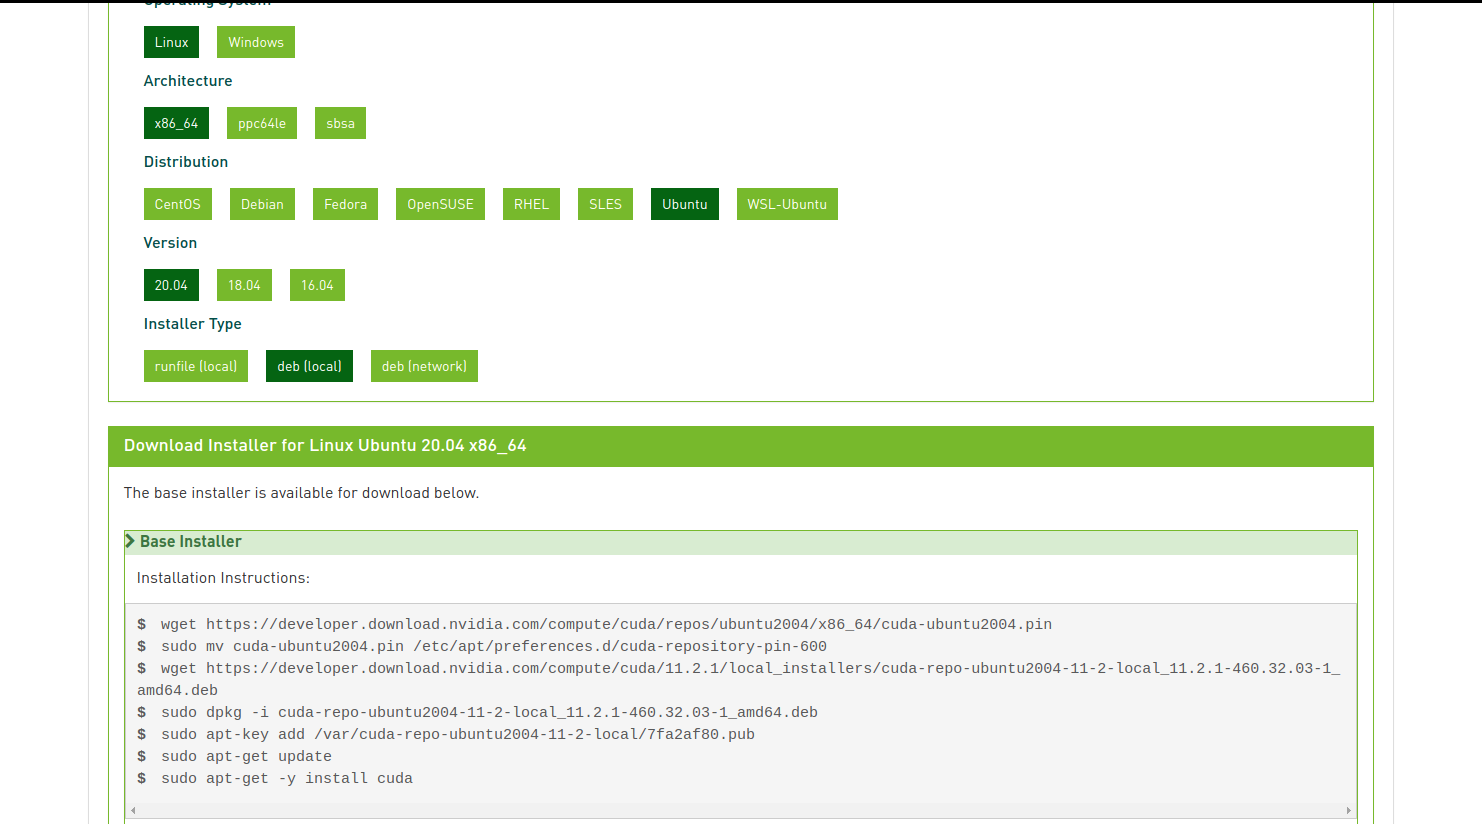Click the Installer Type section label
The image size is (1482, 824).
click(193, 324)
